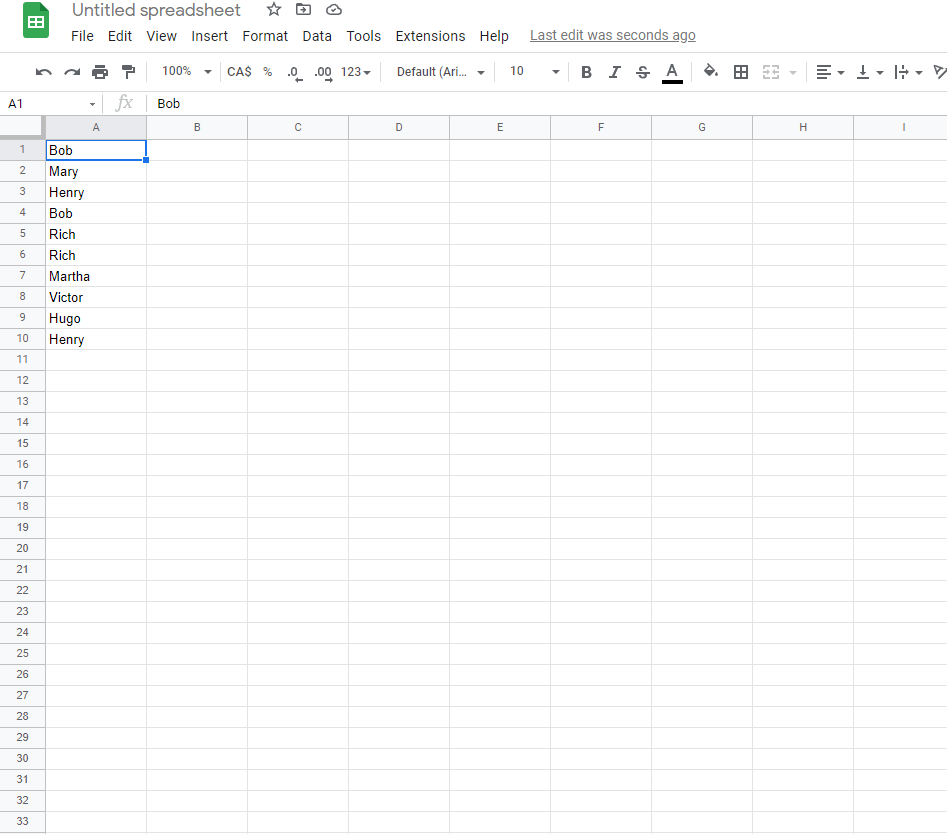Open the text color picker
The image size is (947, 834).
(x=672, y=71)
